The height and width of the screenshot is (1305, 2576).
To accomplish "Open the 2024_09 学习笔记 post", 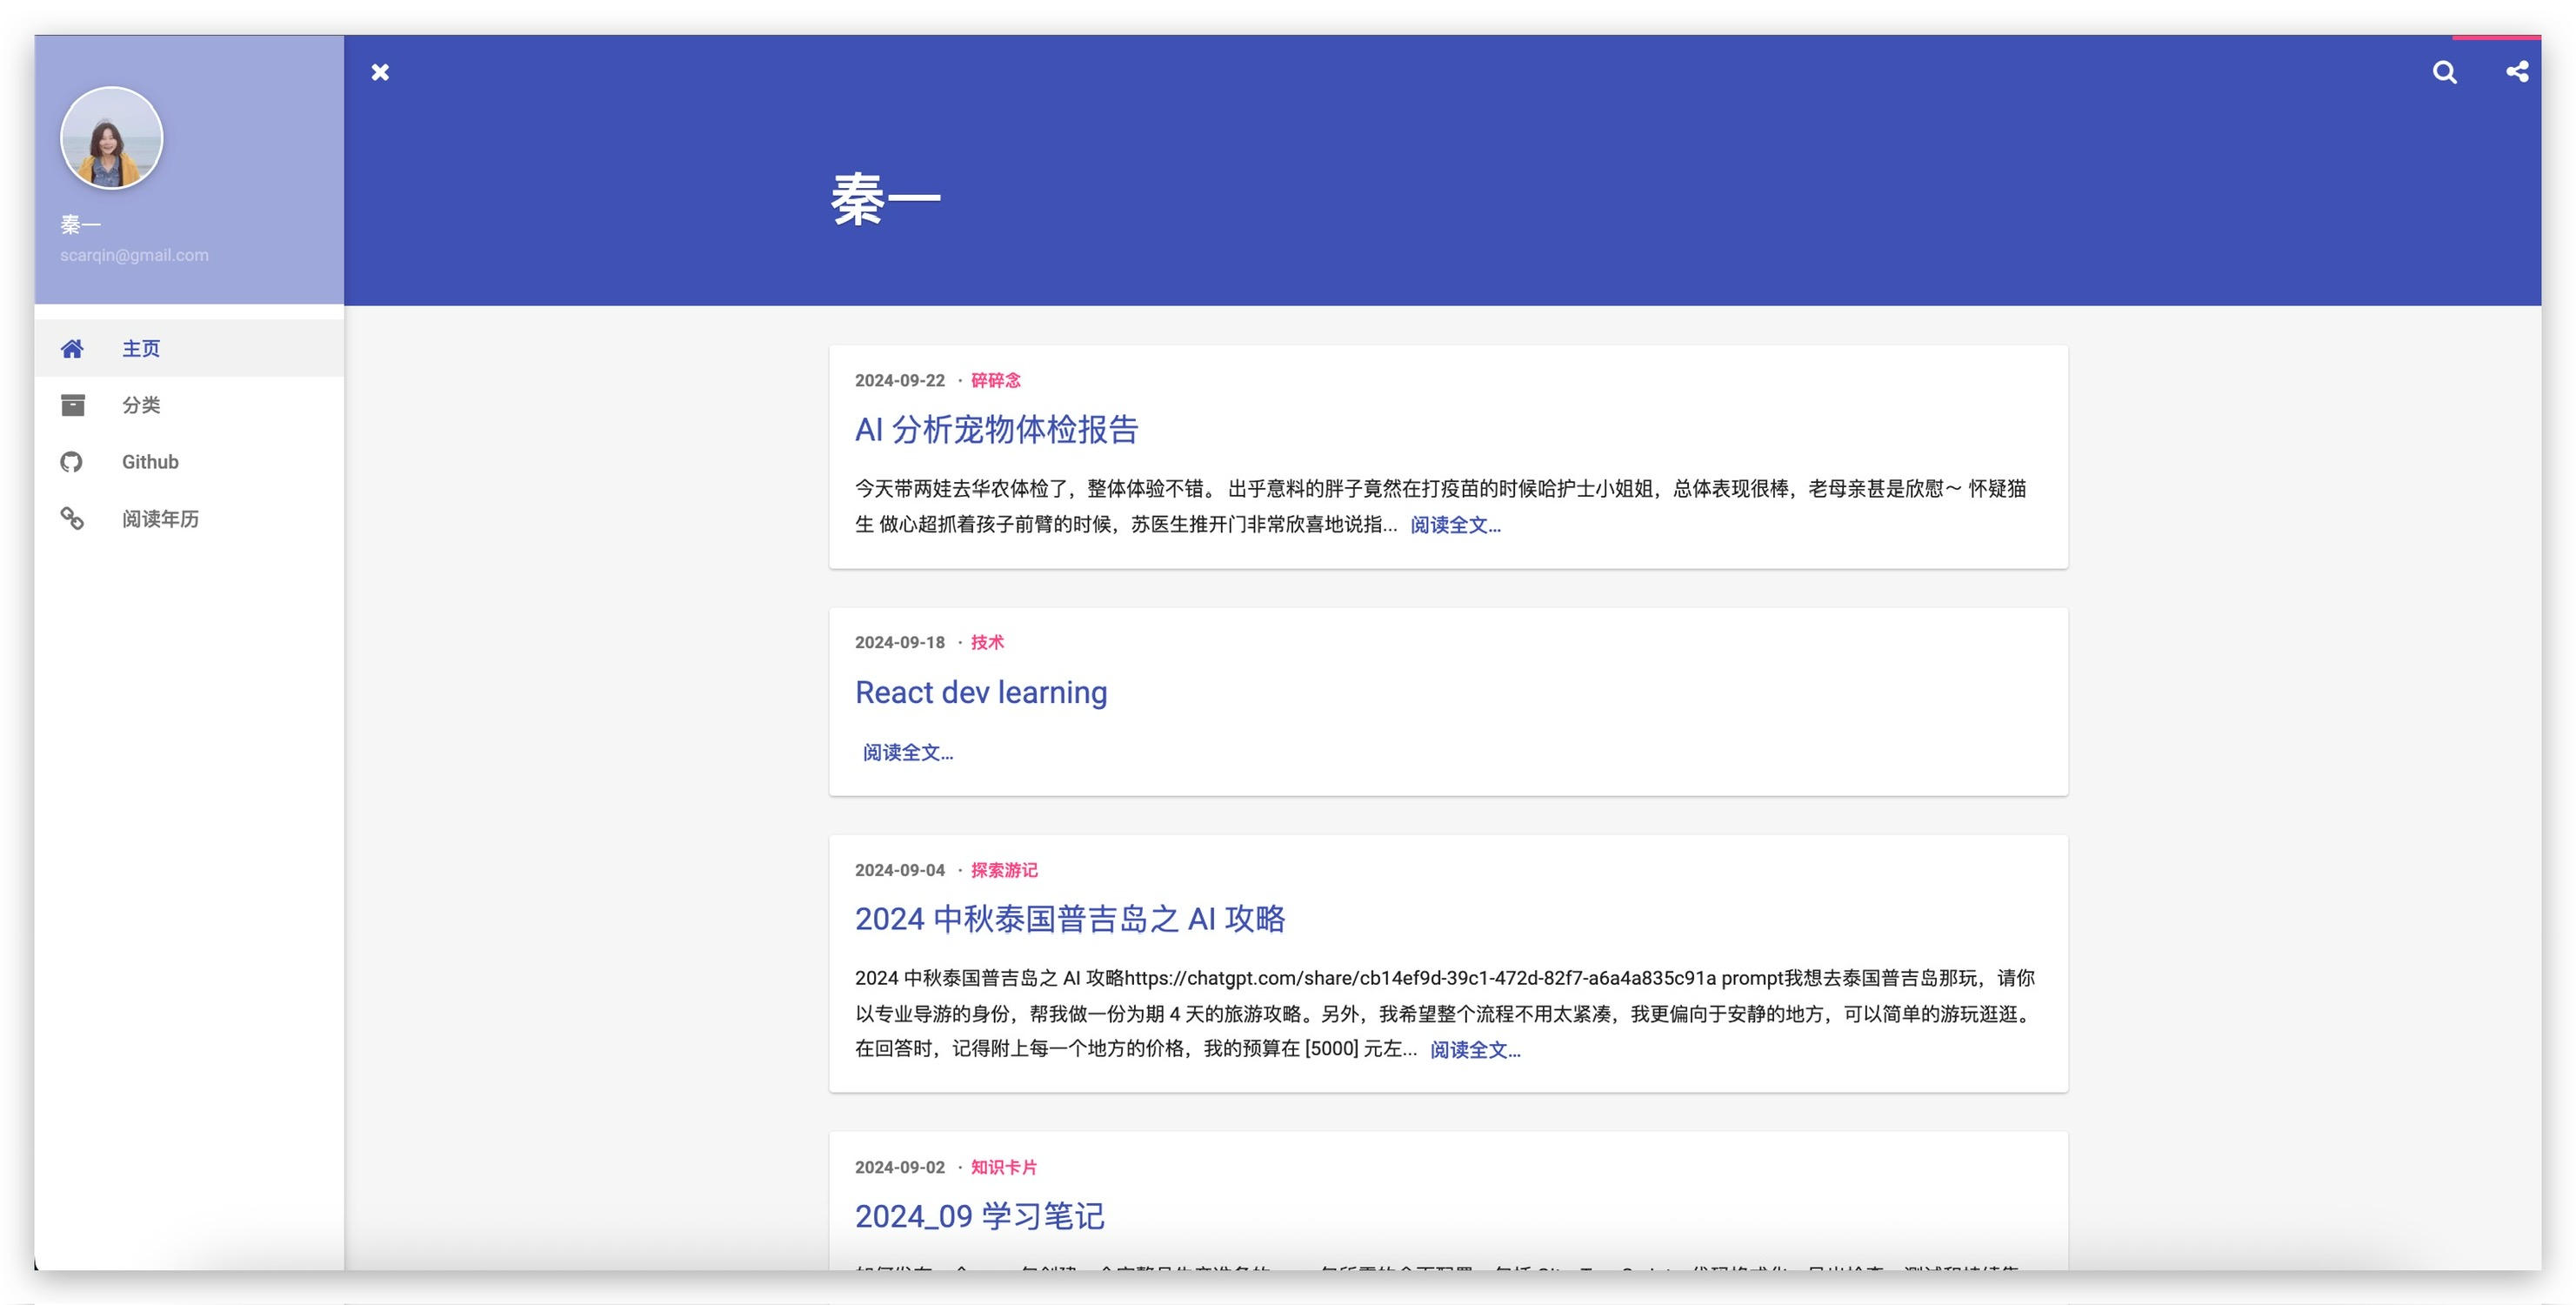I will (979, 1216).
